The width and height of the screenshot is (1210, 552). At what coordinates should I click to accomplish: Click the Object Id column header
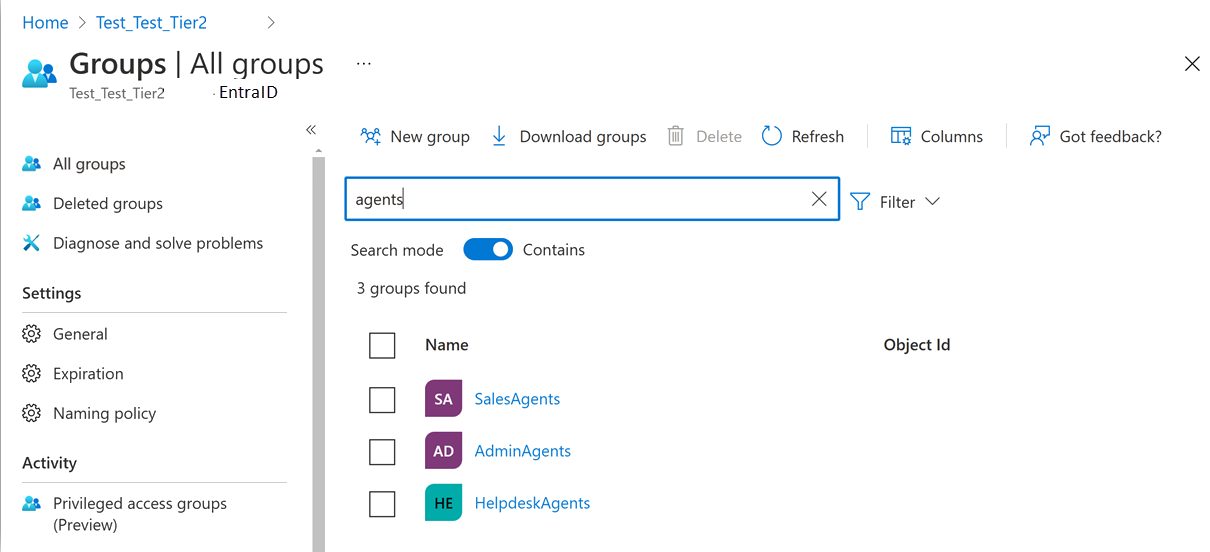(x=917, y=345)
